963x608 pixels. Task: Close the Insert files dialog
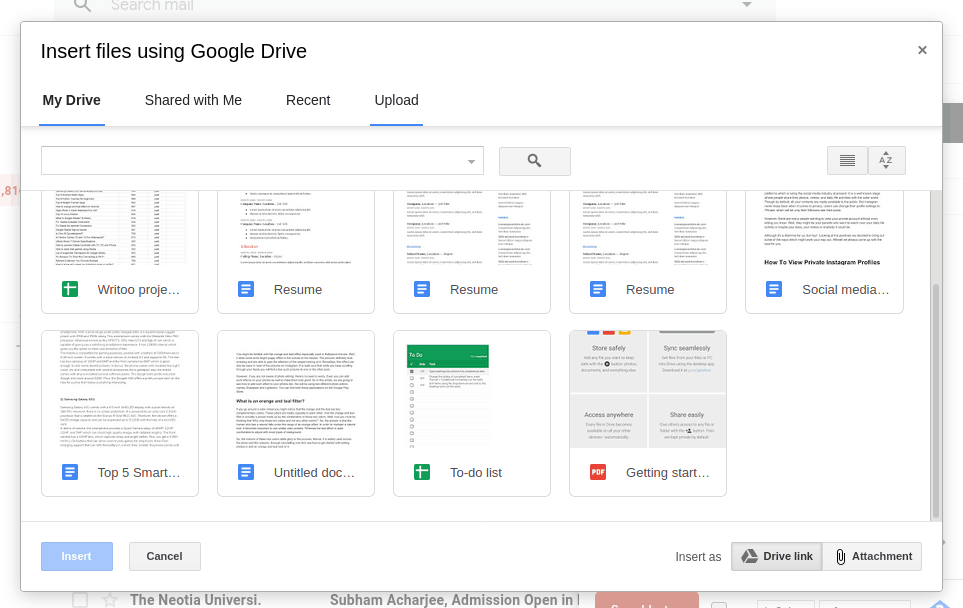[x=922, y=50]
